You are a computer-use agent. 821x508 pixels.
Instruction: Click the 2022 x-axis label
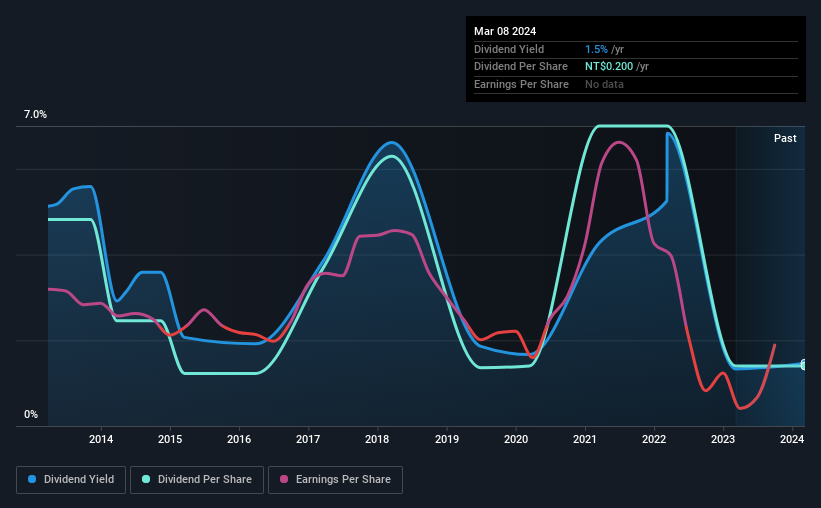654,439
